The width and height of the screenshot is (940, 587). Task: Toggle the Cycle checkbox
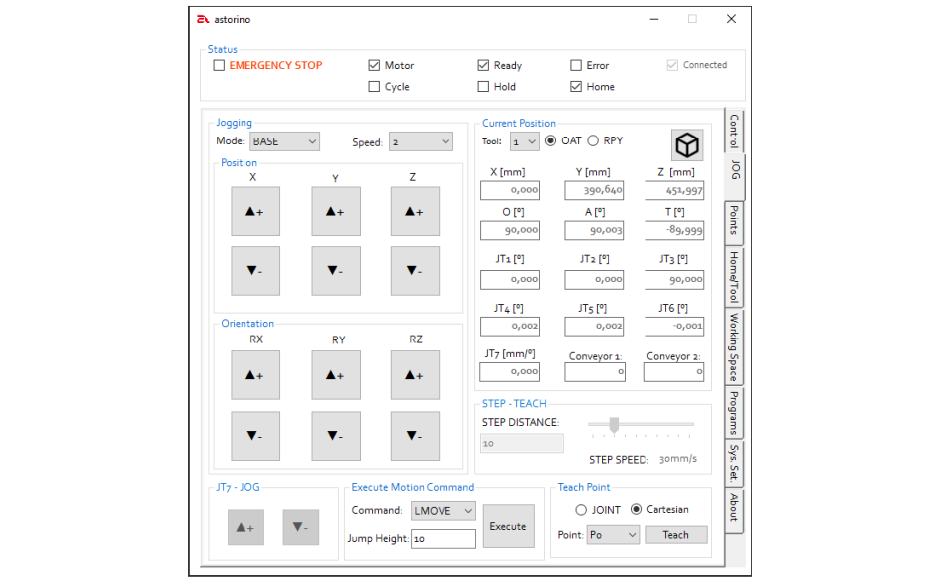click(374, 86)
